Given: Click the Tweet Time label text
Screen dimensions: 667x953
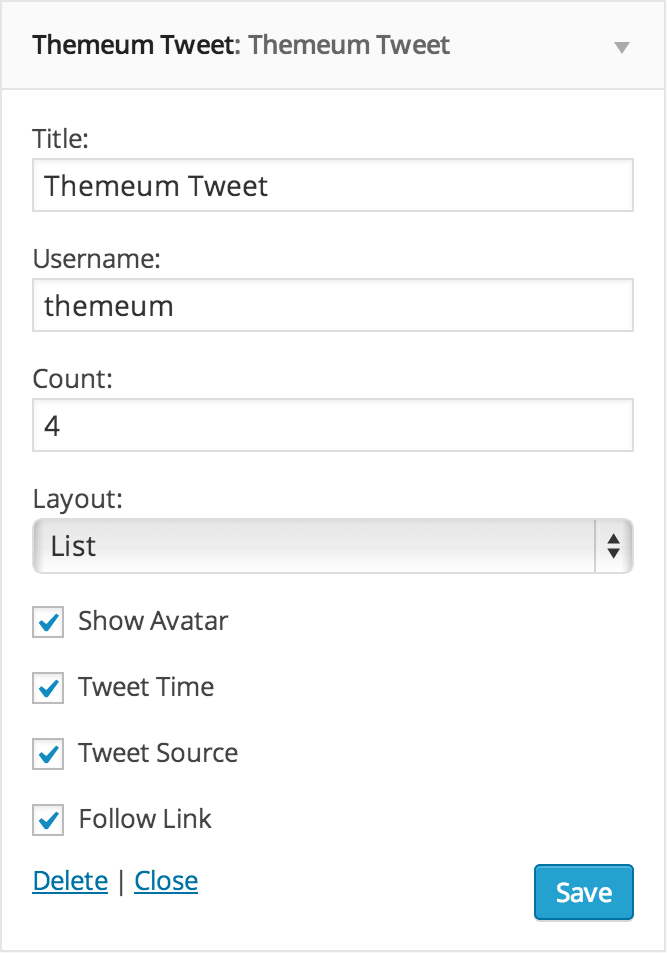Looking at the screenshot, I should click(x=146, y=687).
